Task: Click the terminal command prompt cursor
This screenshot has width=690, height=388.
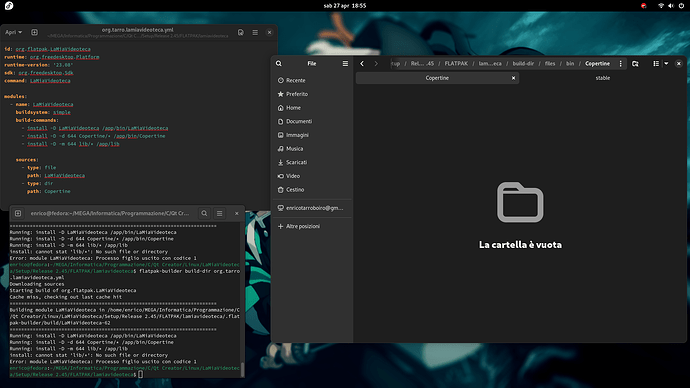Action: tap(140, 374)
